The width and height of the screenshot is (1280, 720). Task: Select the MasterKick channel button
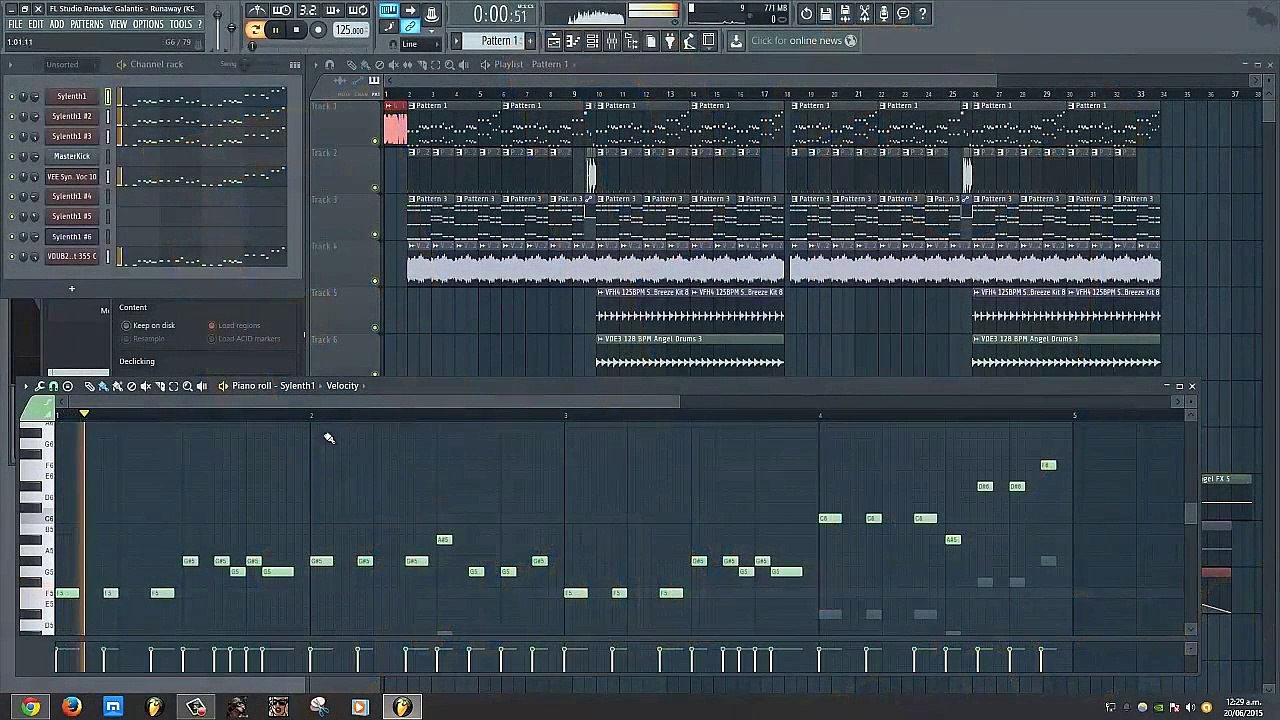pyautogui.click(x=71, y=157)
